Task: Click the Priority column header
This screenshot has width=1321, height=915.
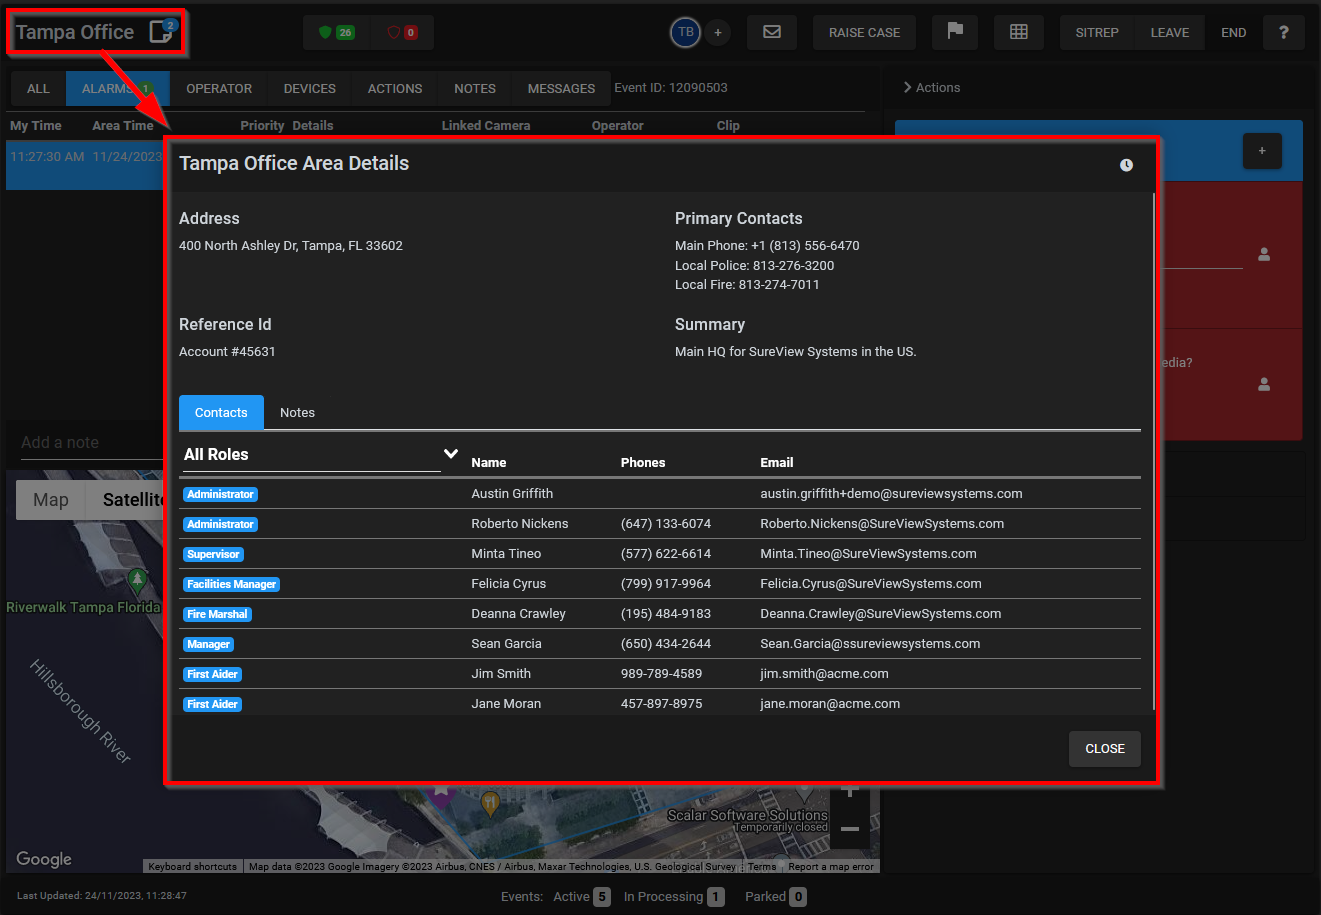Action: pos(262,125)
